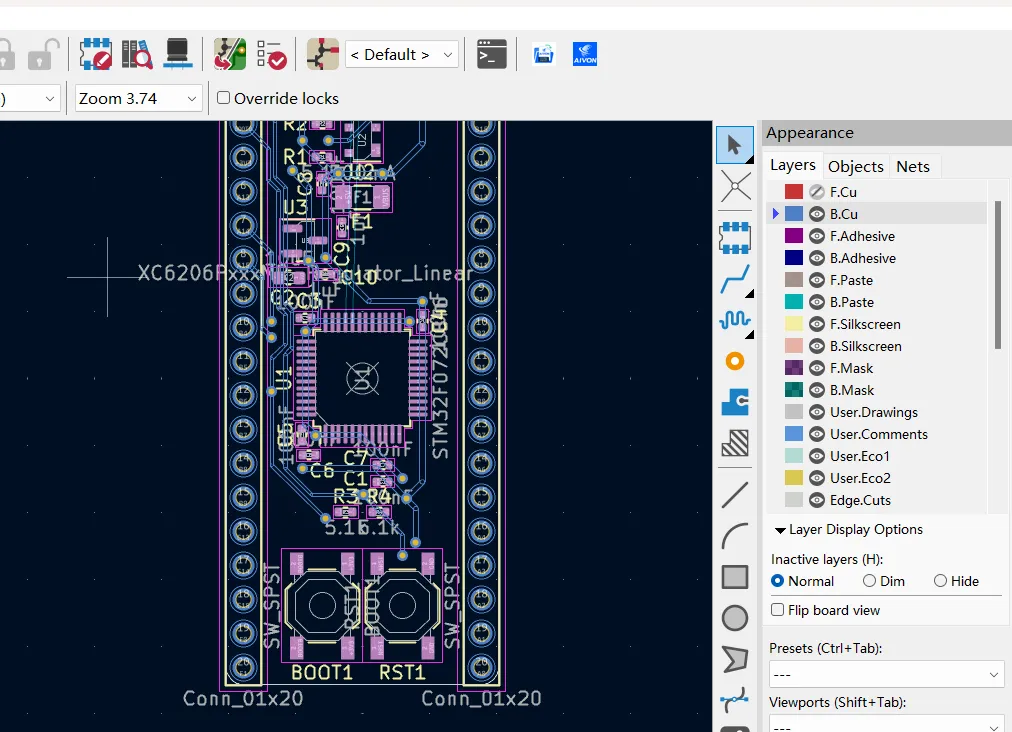Make B.Adhesive the active layer
The height and width of the screenshot is (732, 1012).
click(863, 258)
